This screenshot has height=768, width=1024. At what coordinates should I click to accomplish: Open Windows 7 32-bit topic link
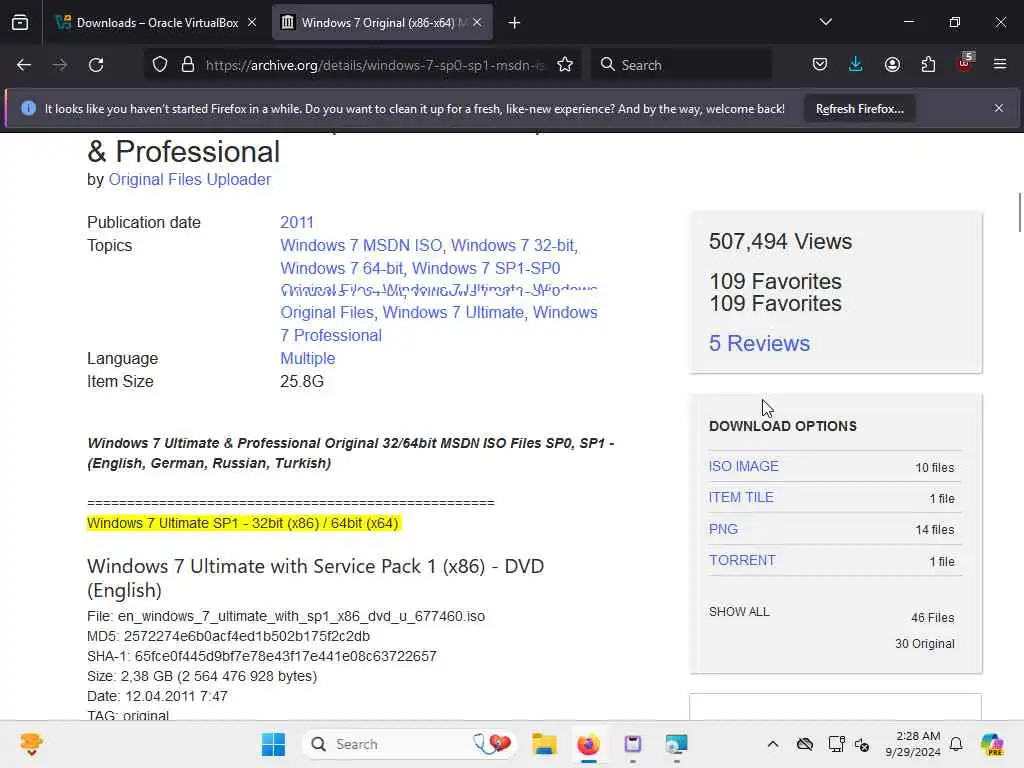[513, 246]
